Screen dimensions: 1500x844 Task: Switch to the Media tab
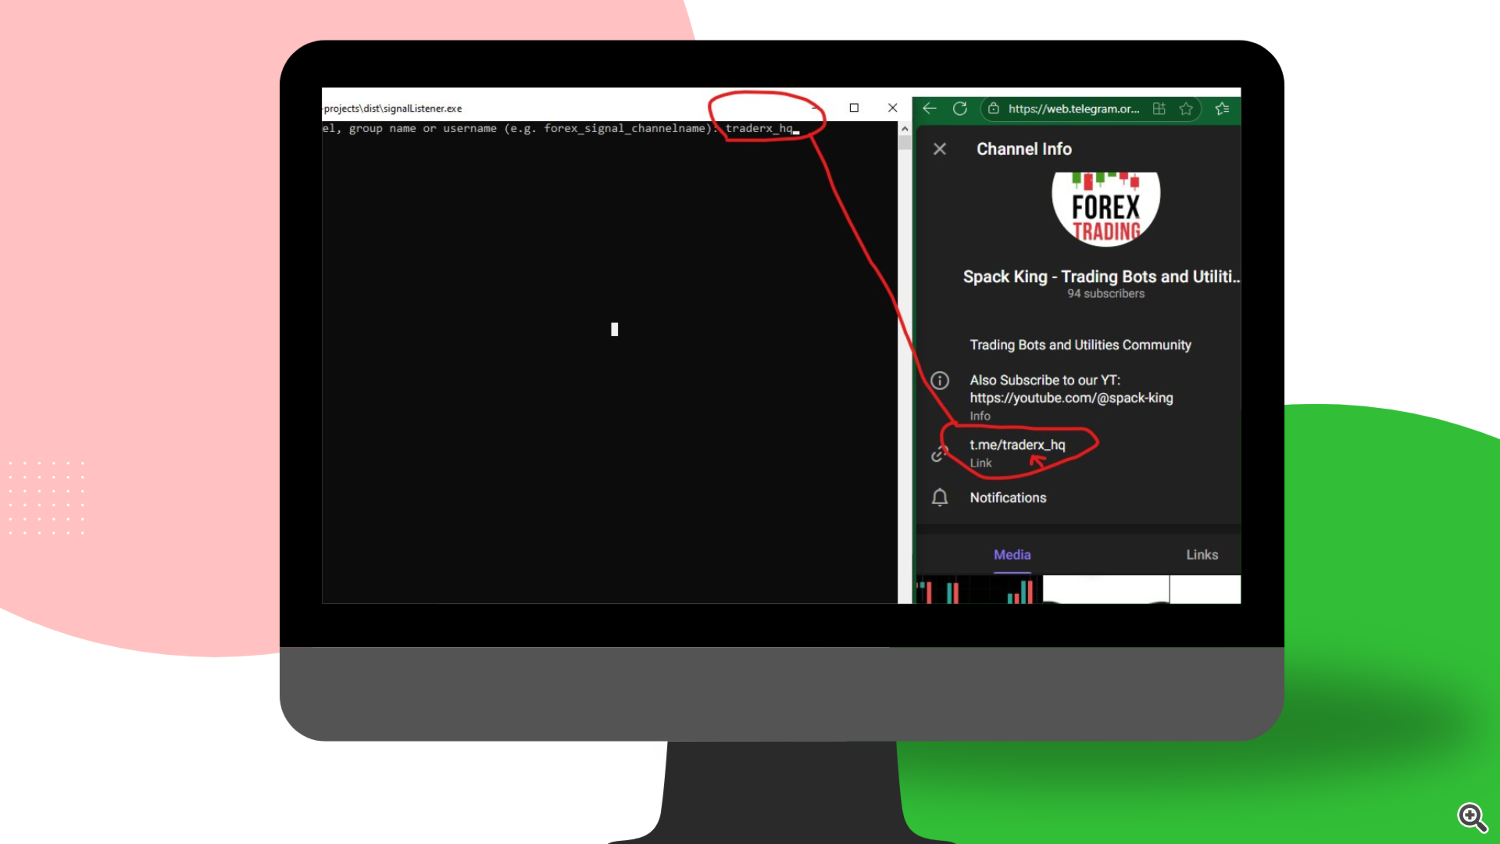pyautogui.click(x=1012, y=555)
